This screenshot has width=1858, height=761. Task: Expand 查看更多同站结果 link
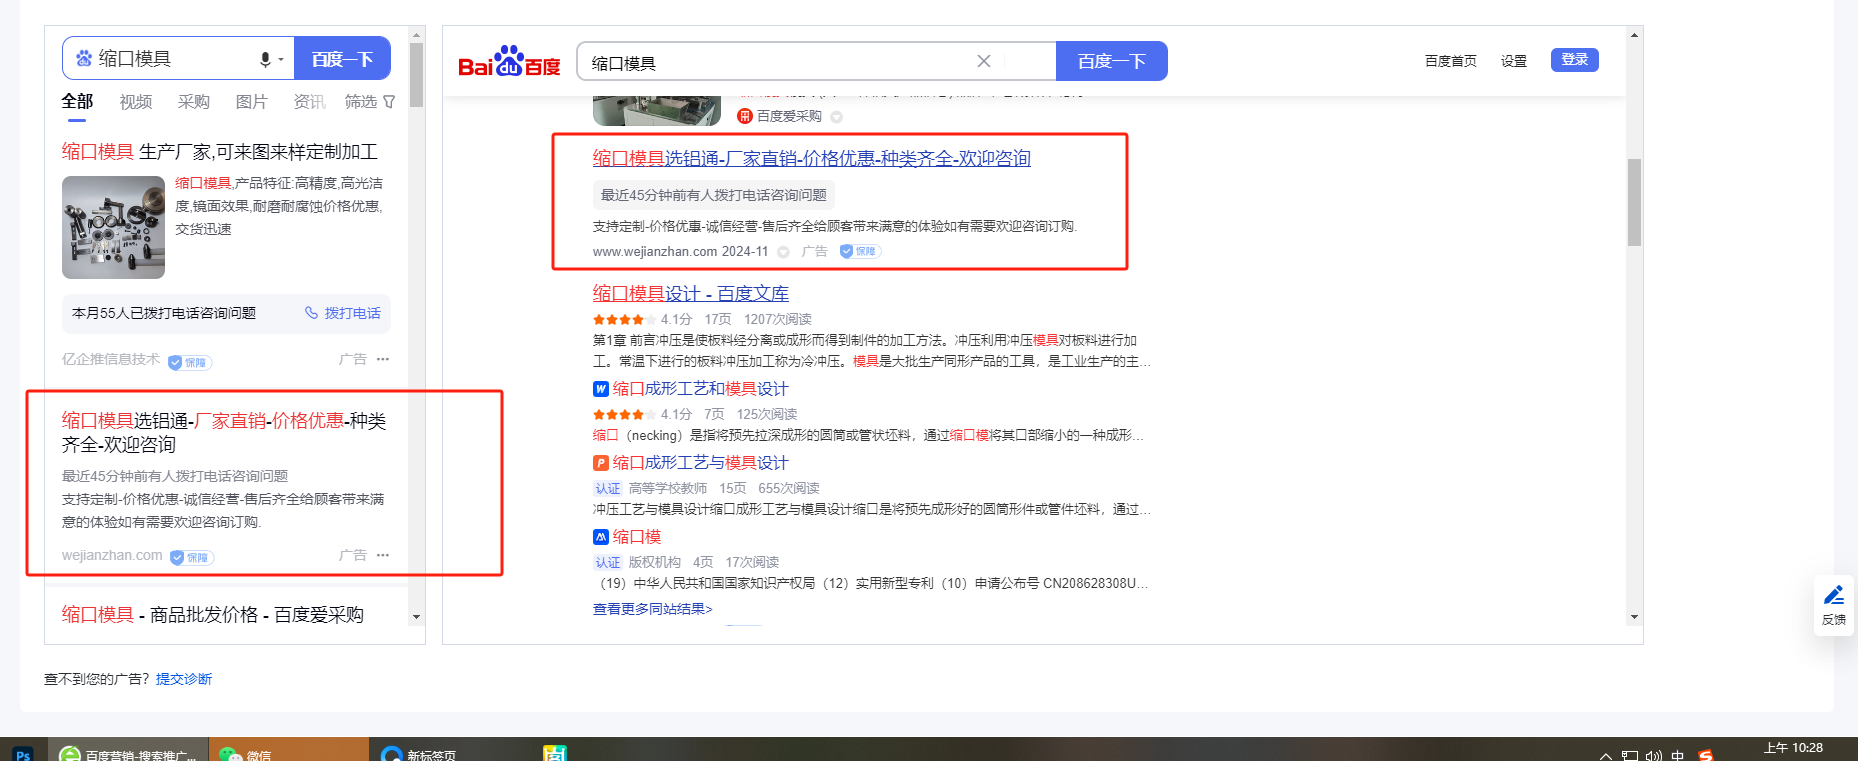coord(653,609)
